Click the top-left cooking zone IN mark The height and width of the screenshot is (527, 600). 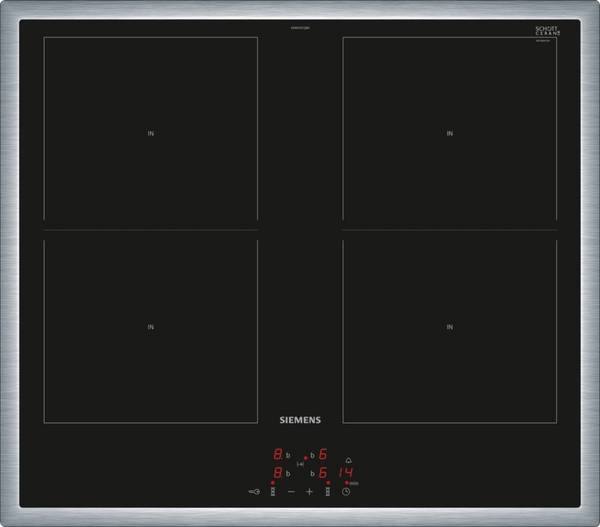[x=151, y=133]
